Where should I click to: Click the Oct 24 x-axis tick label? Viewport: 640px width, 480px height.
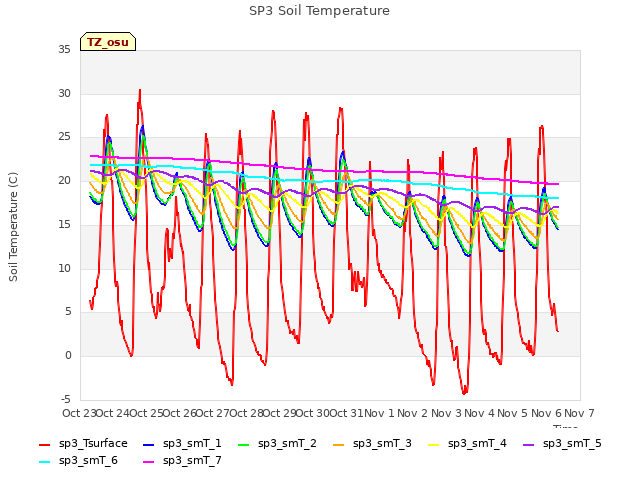click(113, 413)
